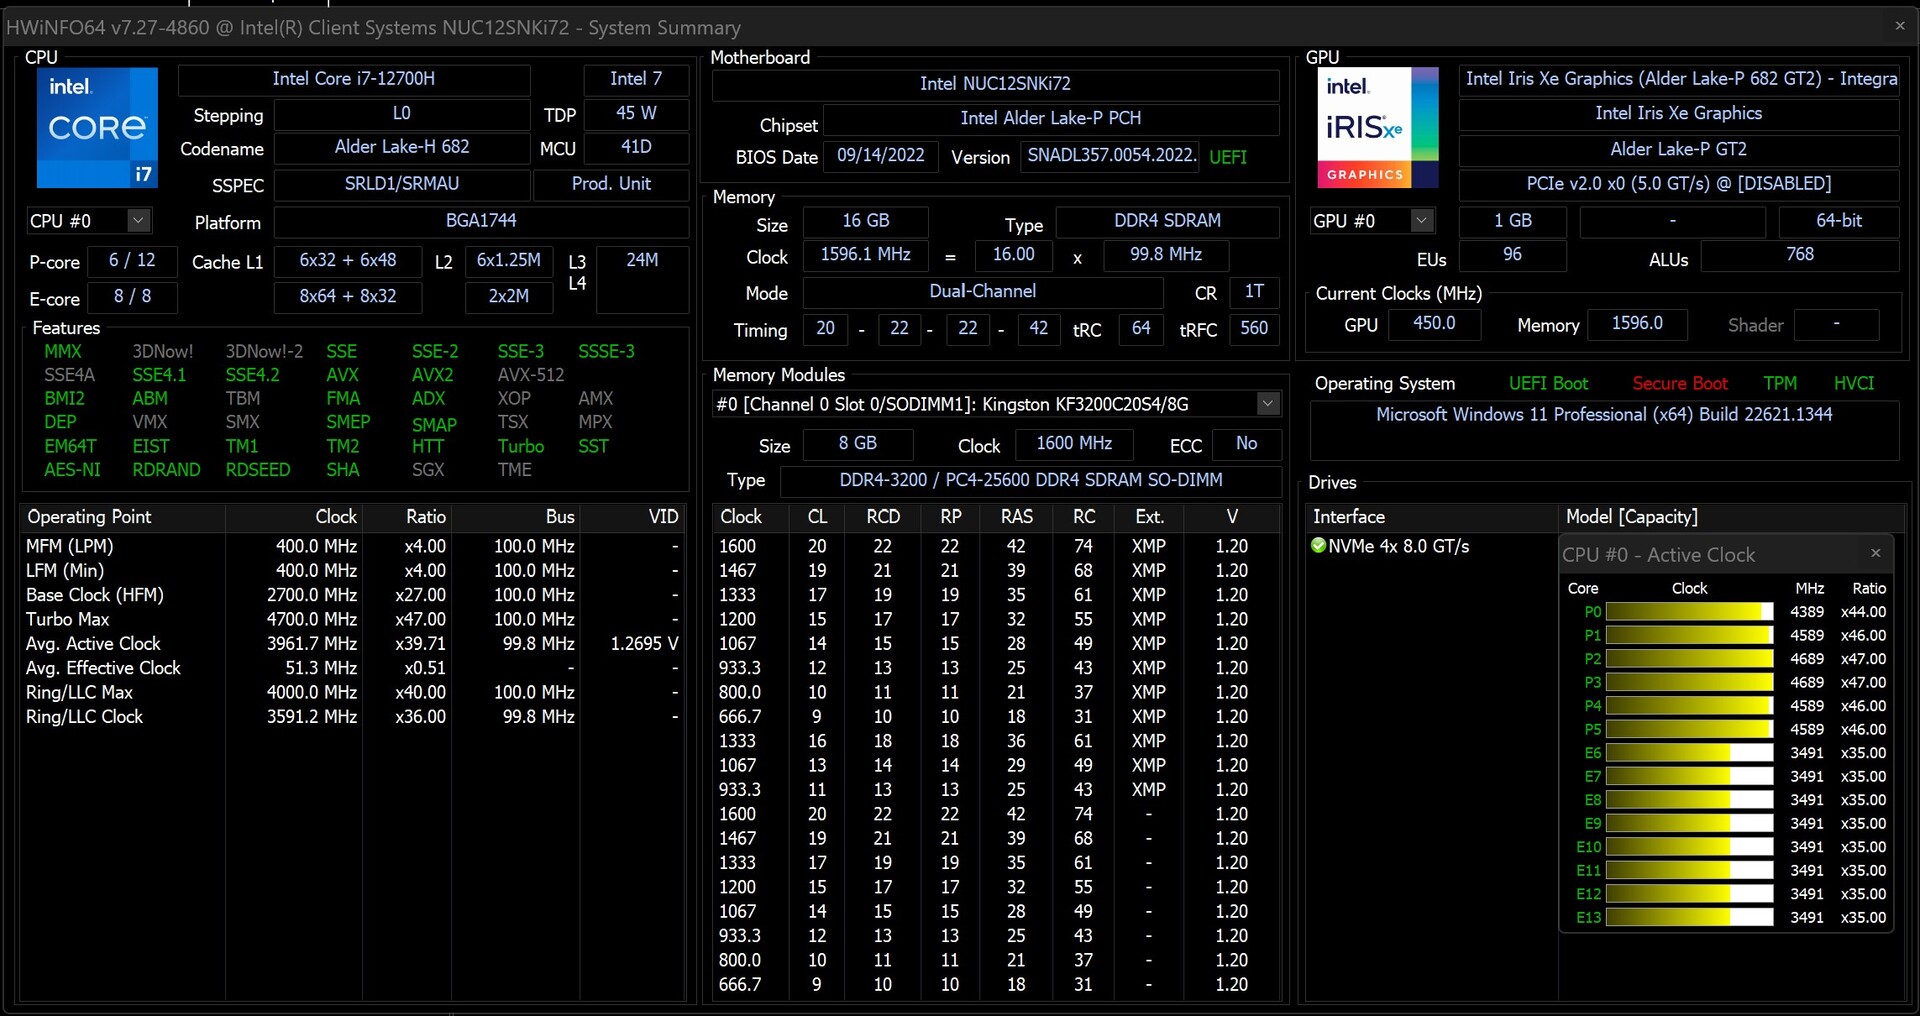Click the MCU 41D field
Image resolution: width=1920 pixels, height=1016 pixels.
(636, 148)
